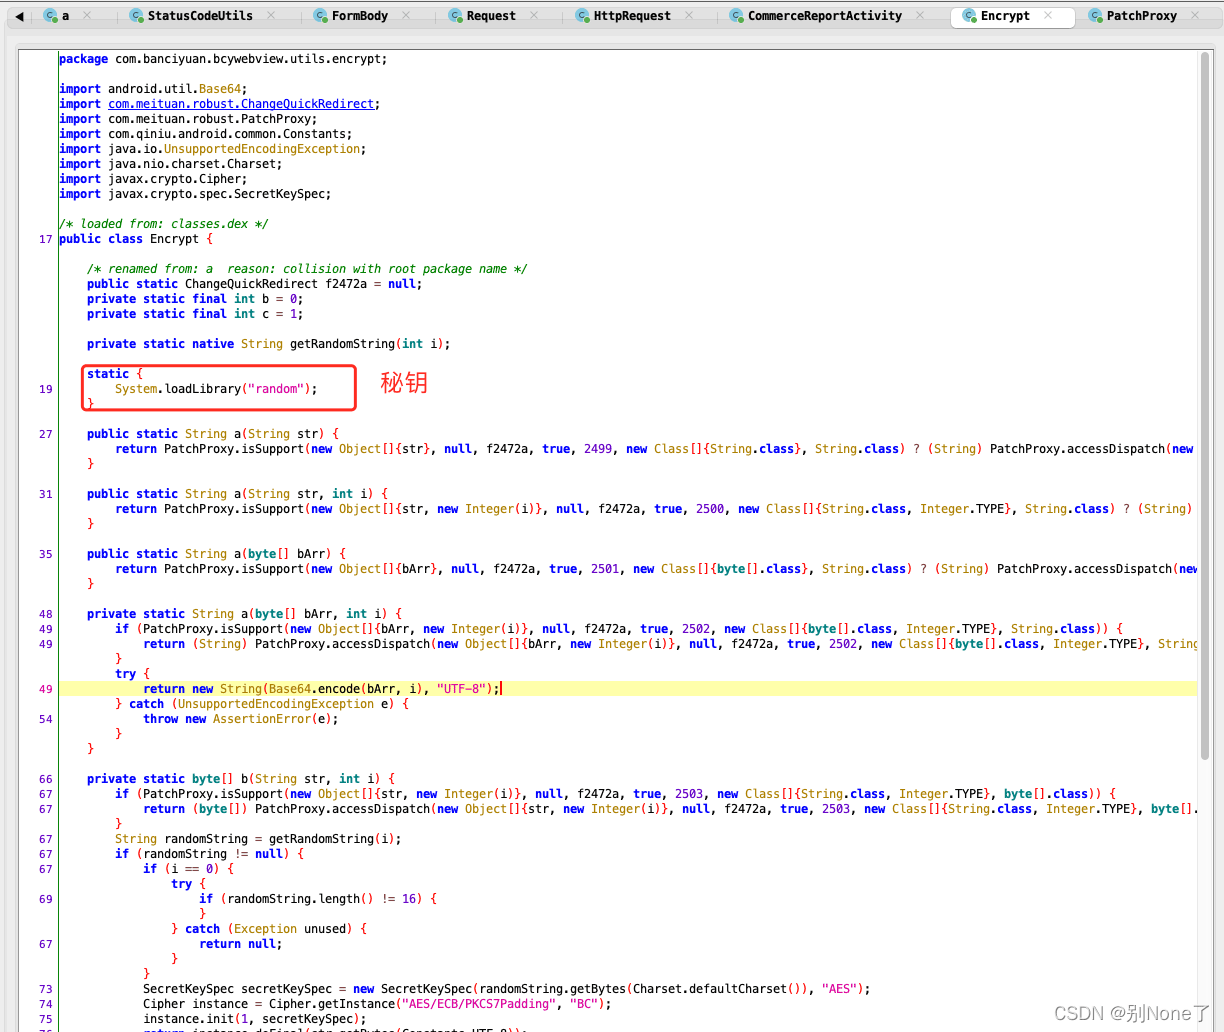Click the class icon on the HttpRequest tab
Image resolution: width=1224 pixels, height=1032 pixels.
tap(582, 16)
